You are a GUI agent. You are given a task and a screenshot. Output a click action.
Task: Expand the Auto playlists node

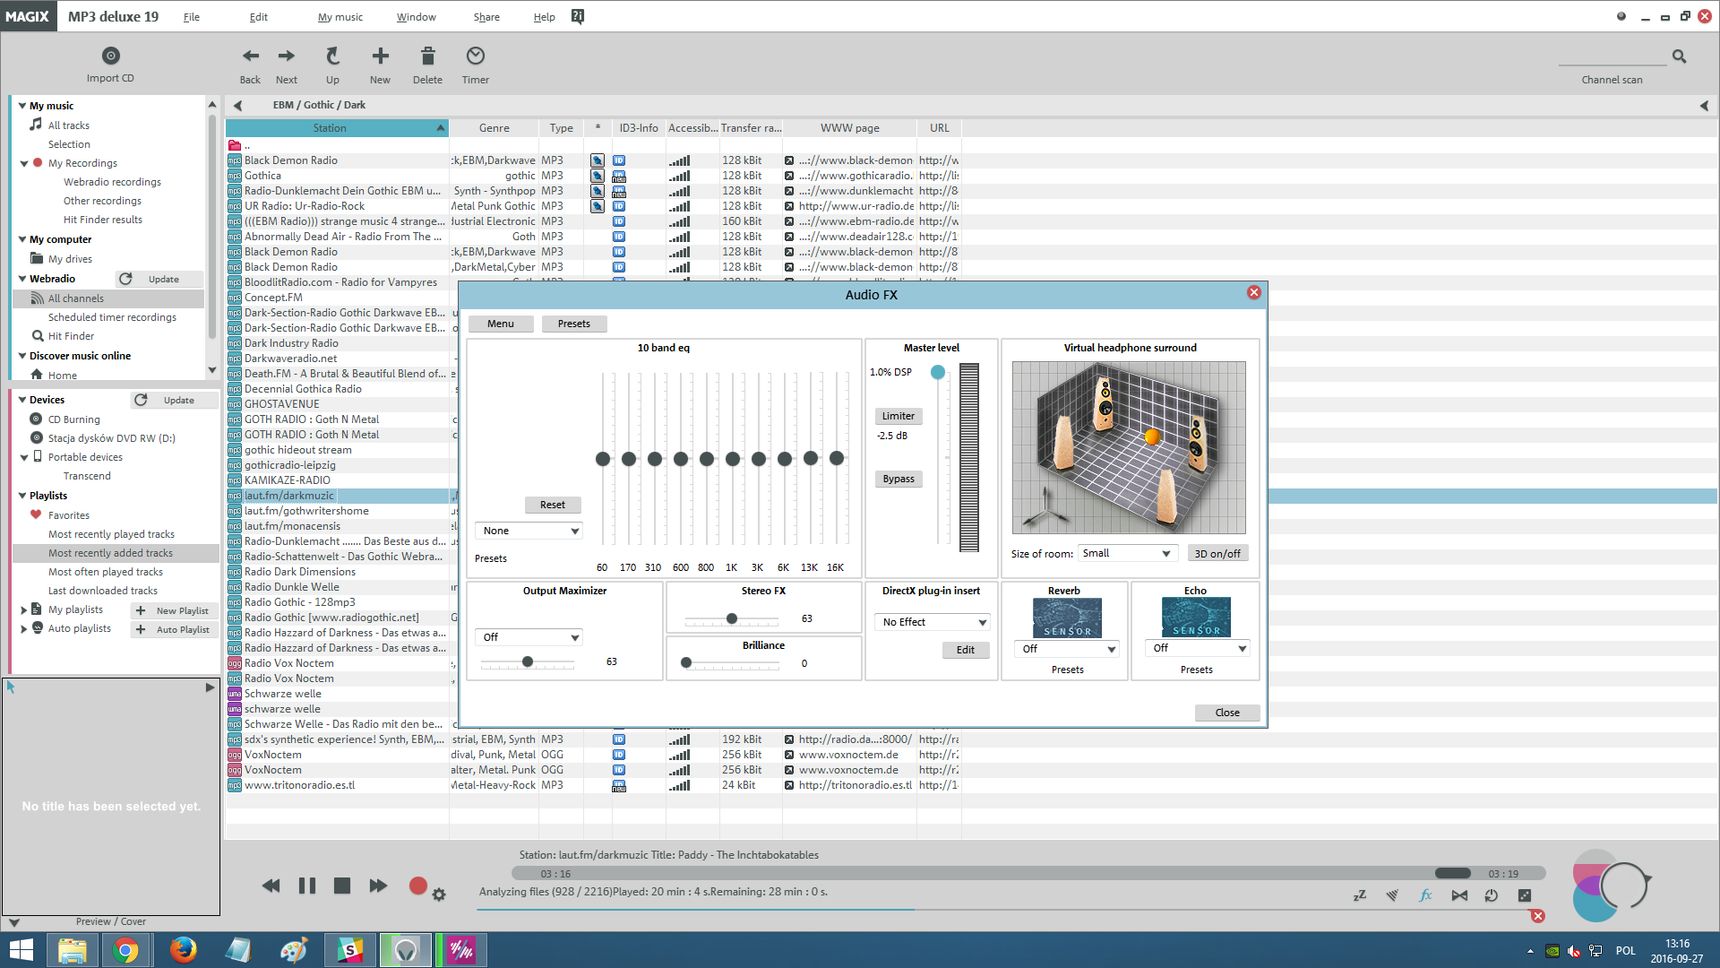(x=24, y=629)
